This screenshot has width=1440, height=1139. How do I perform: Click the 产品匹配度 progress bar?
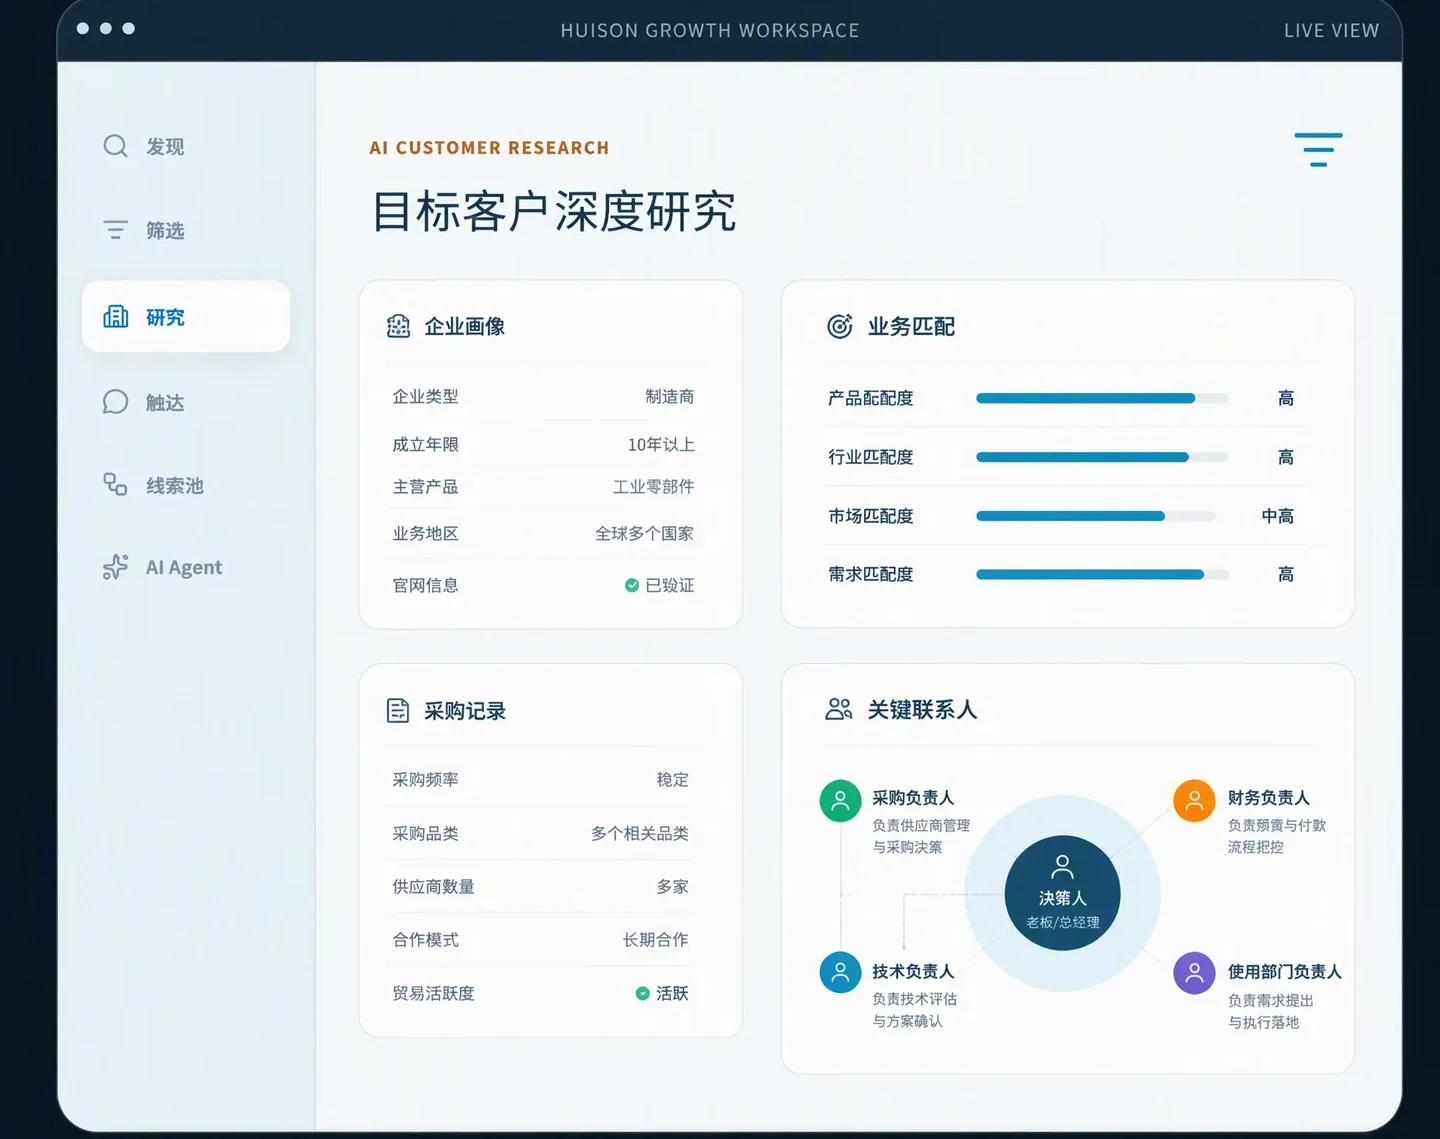1102,398
